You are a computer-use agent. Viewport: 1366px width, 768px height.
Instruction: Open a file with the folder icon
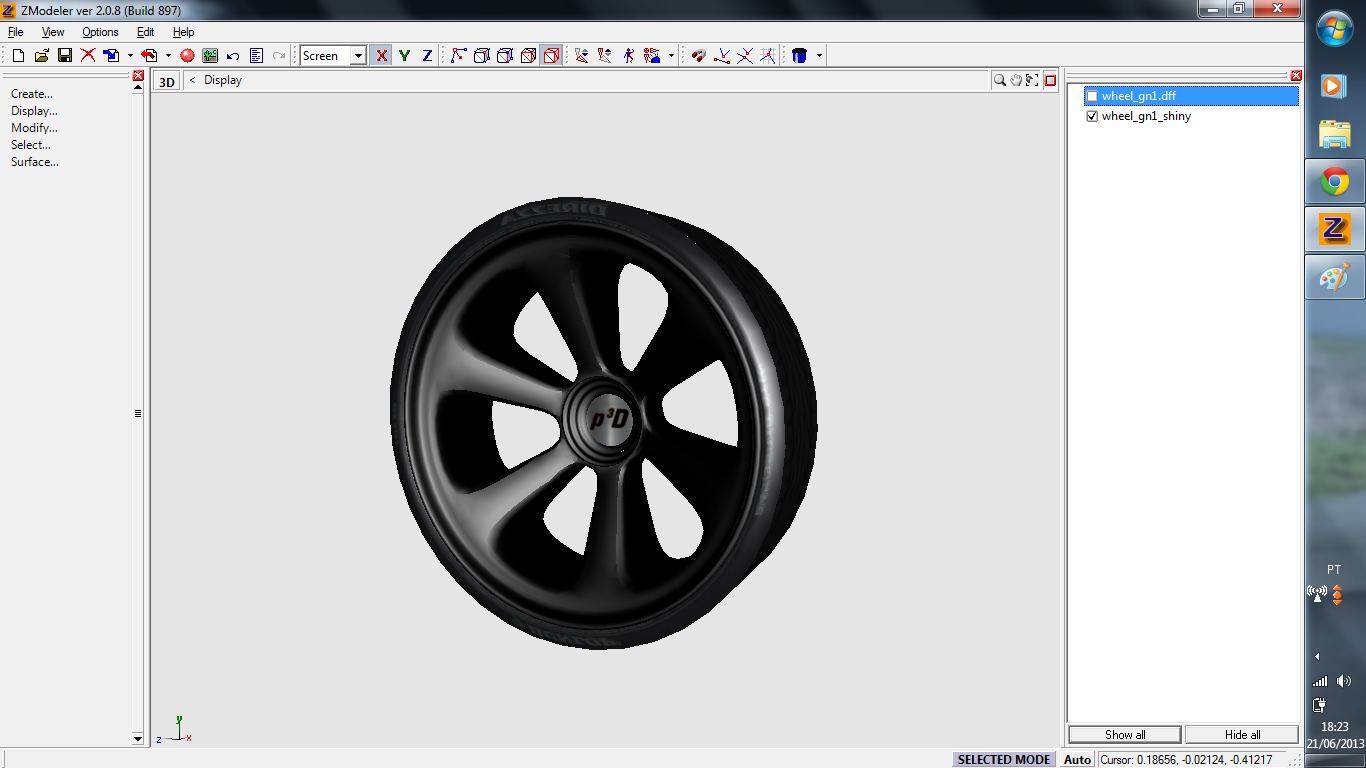coord(42,56)
